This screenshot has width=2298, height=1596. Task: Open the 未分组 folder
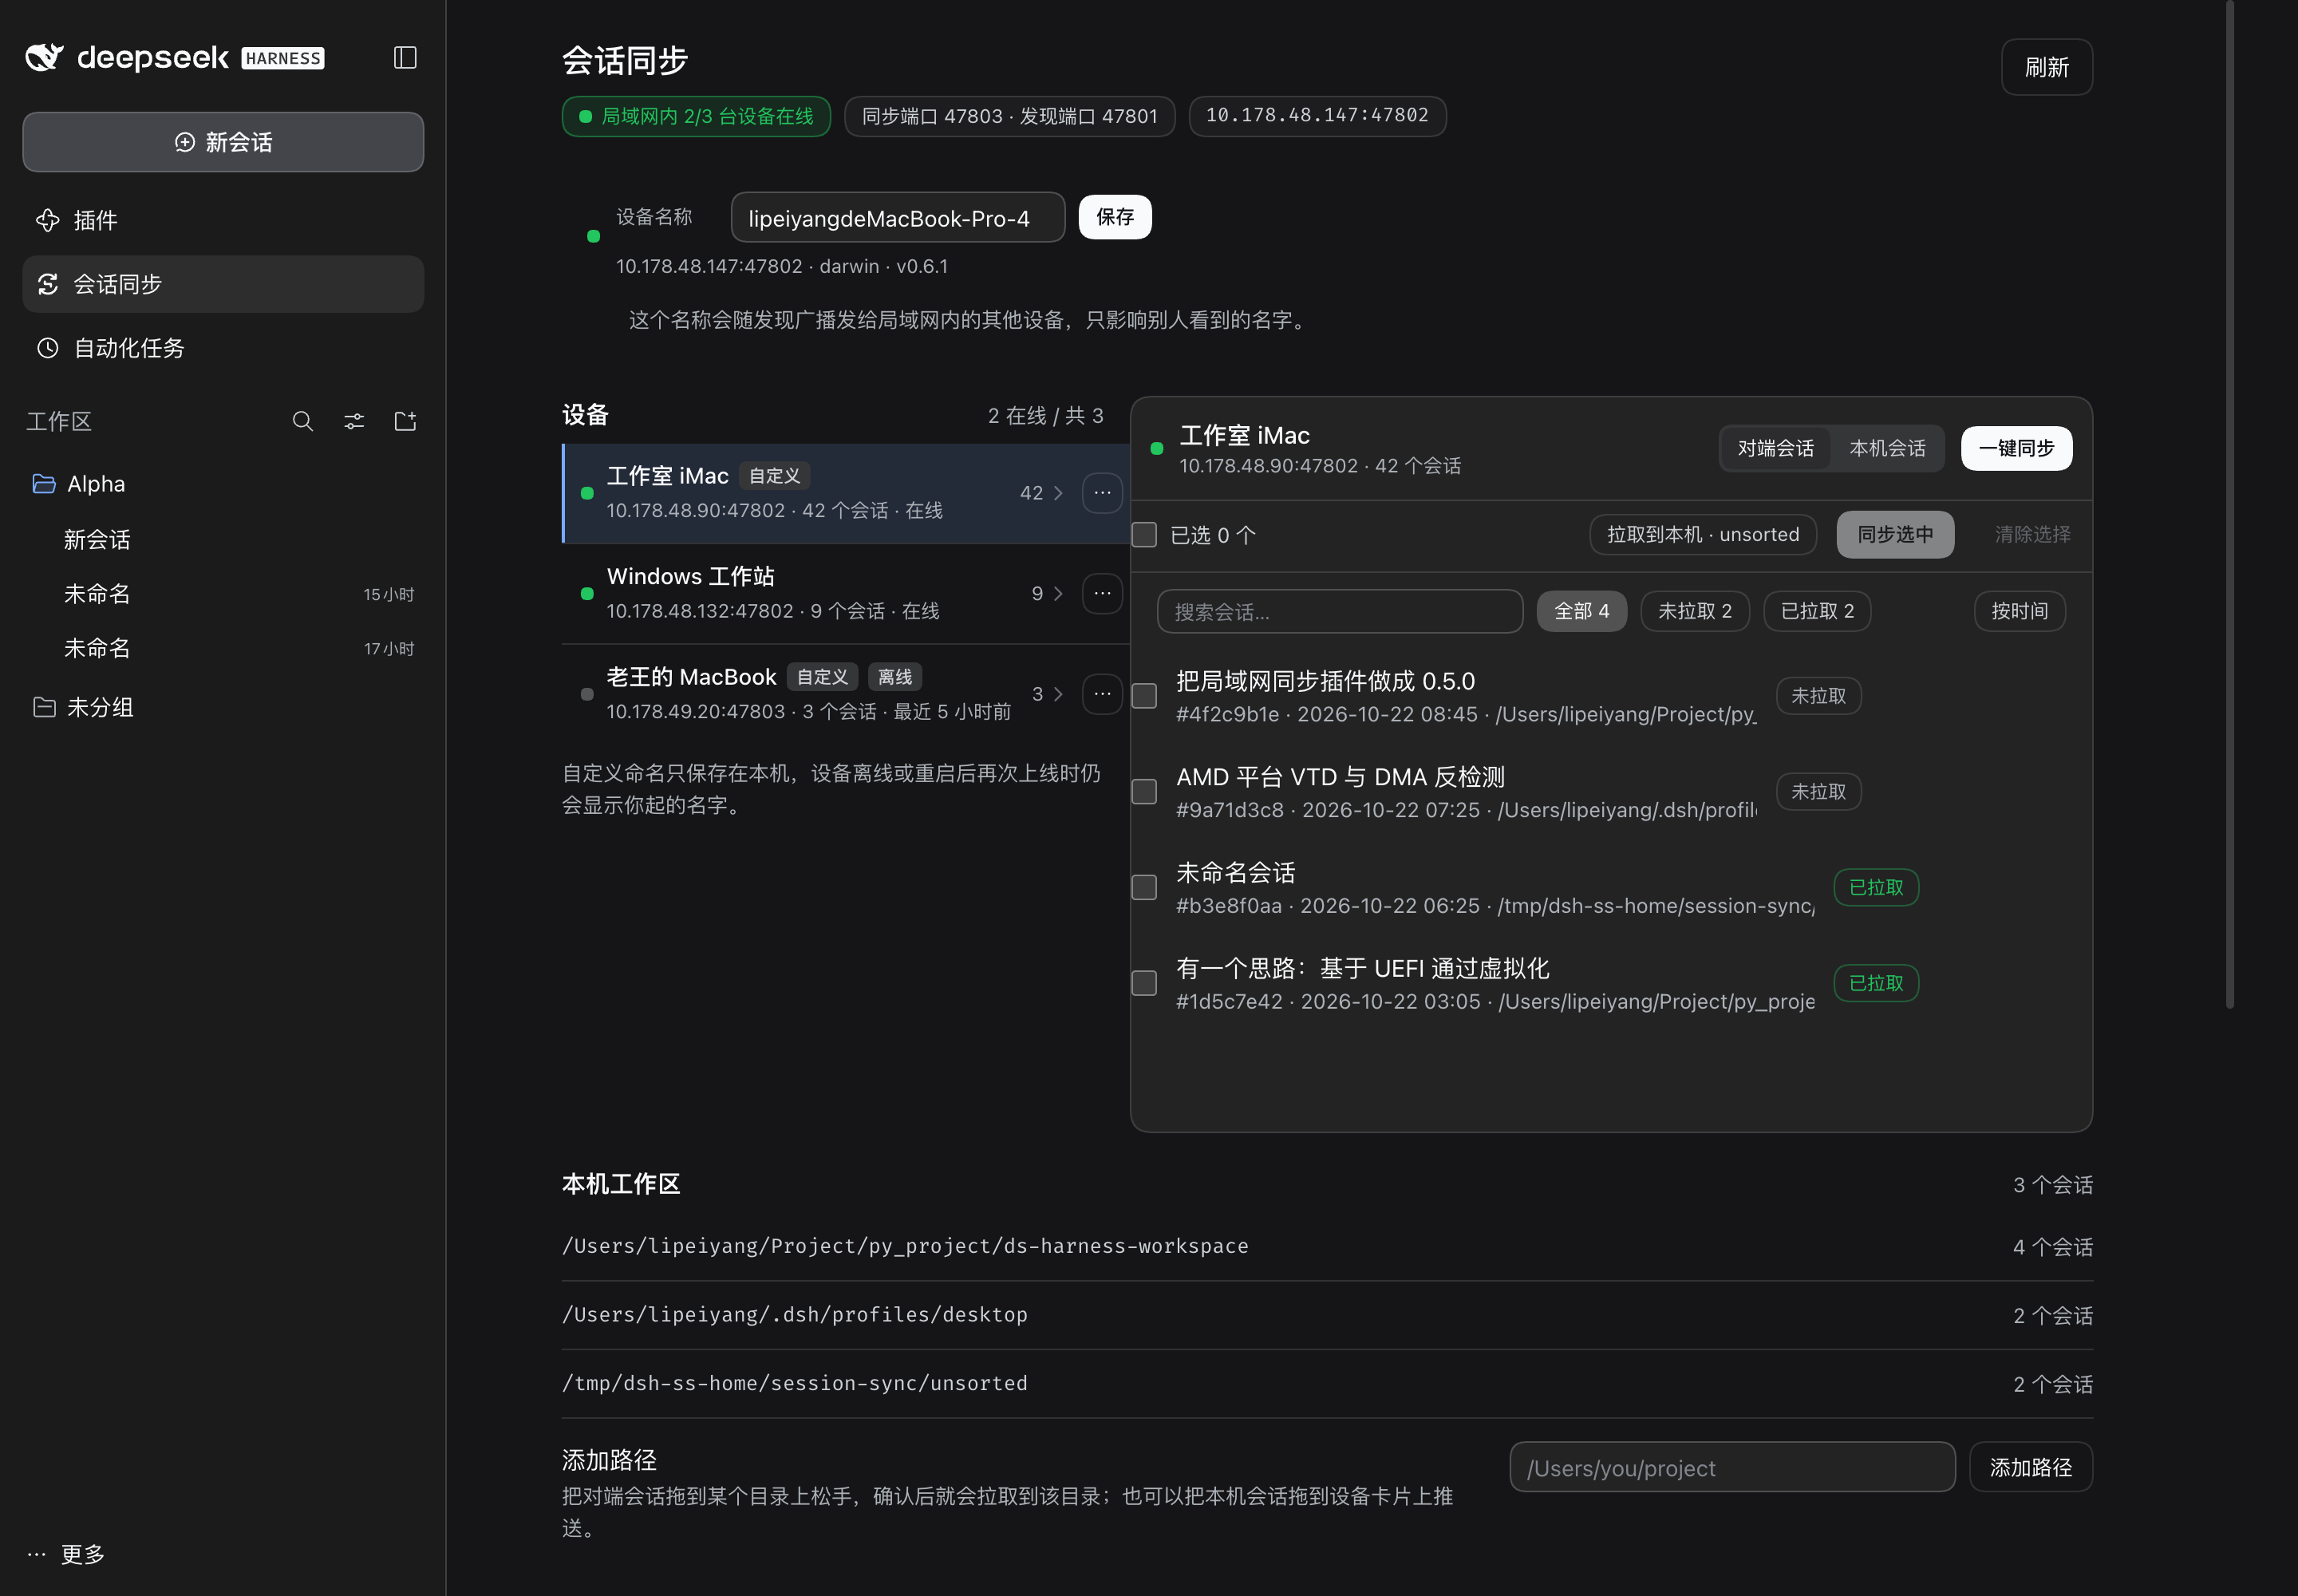[x=223, y=707]
